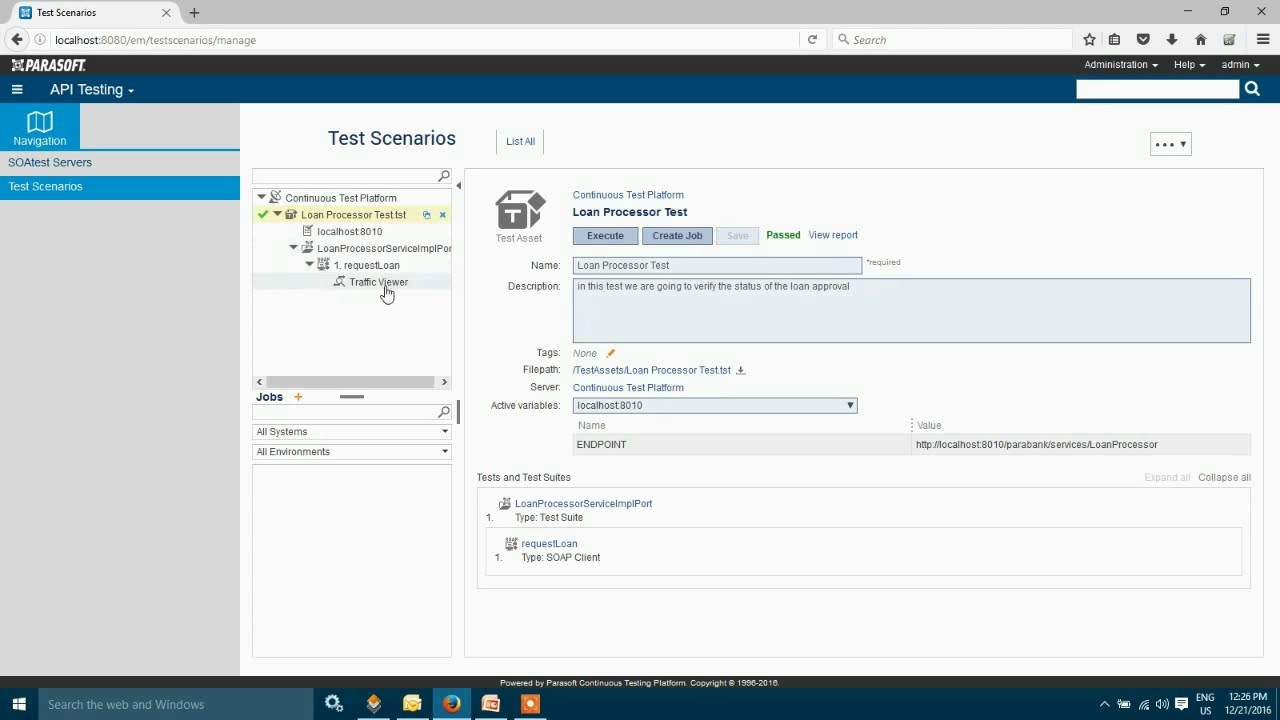Open the All Systems dropdown
1280x720 pixels.
click(x=352, y=432)
